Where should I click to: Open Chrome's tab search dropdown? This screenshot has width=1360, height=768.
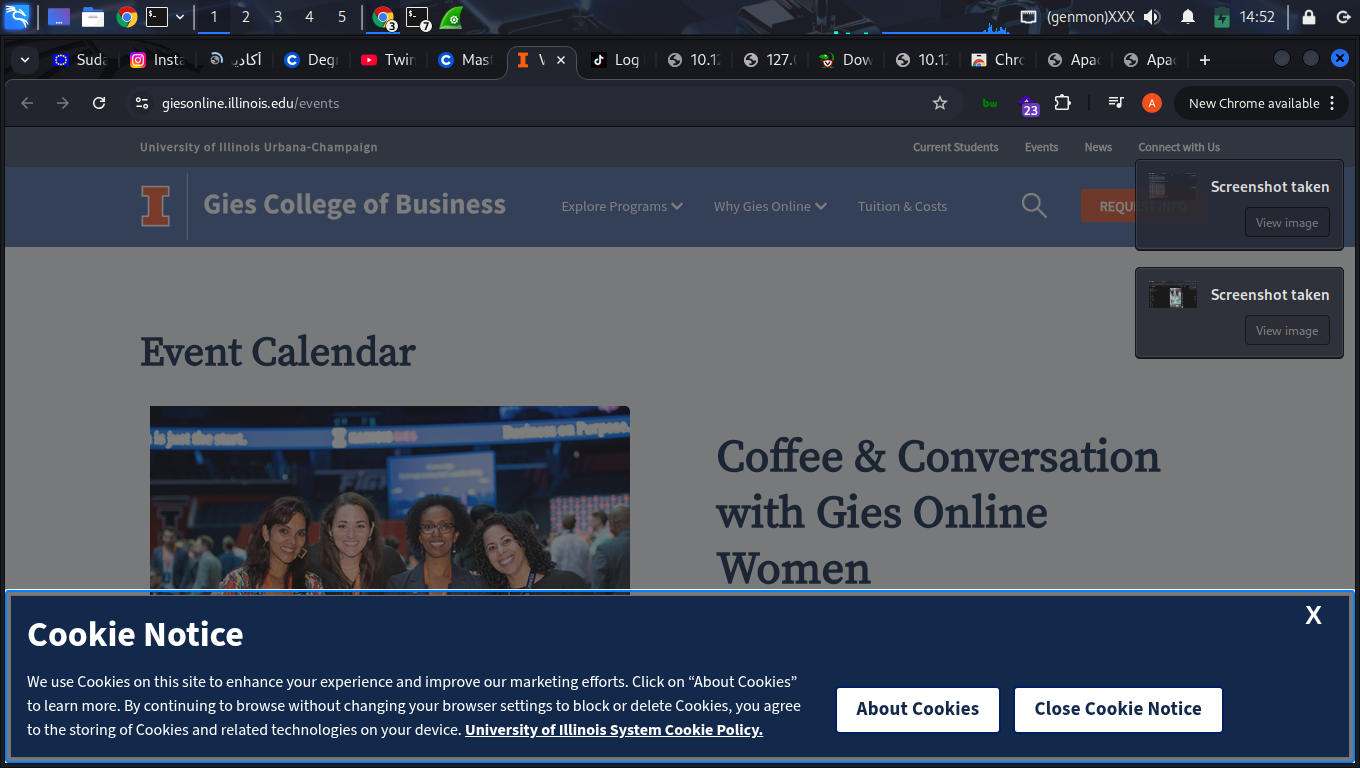pos(25,60)
